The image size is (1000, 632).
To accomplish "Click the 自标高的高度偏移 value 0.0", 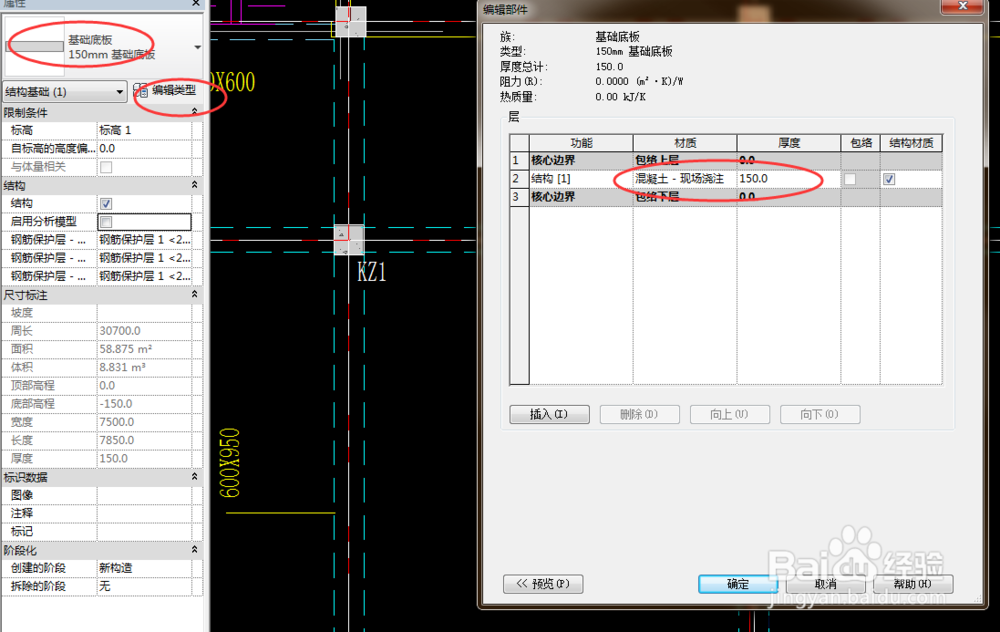I will click(144, 149).
